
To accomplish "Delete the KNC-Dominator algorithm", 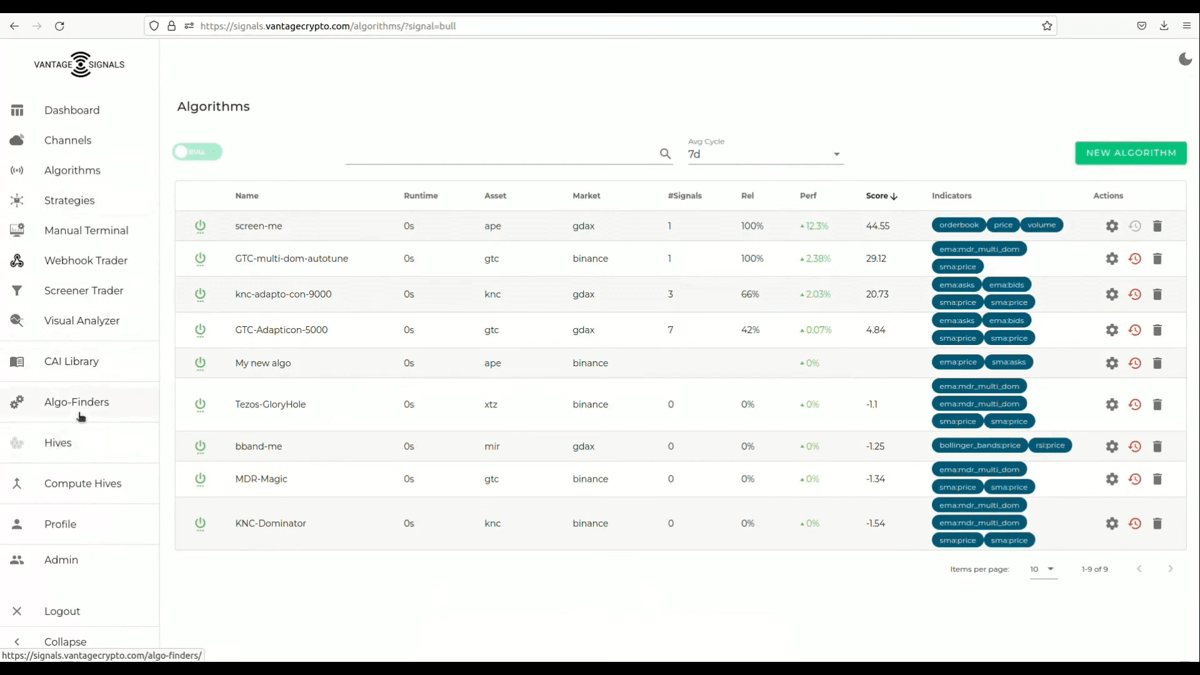I will point(1157,523).
